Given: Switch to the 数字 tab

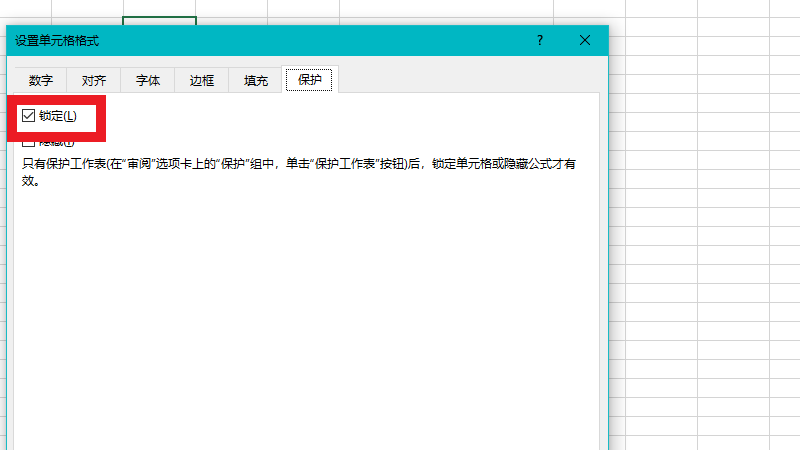Looking at the screenshot, I should pyautogui.click(x=40, y=81).
